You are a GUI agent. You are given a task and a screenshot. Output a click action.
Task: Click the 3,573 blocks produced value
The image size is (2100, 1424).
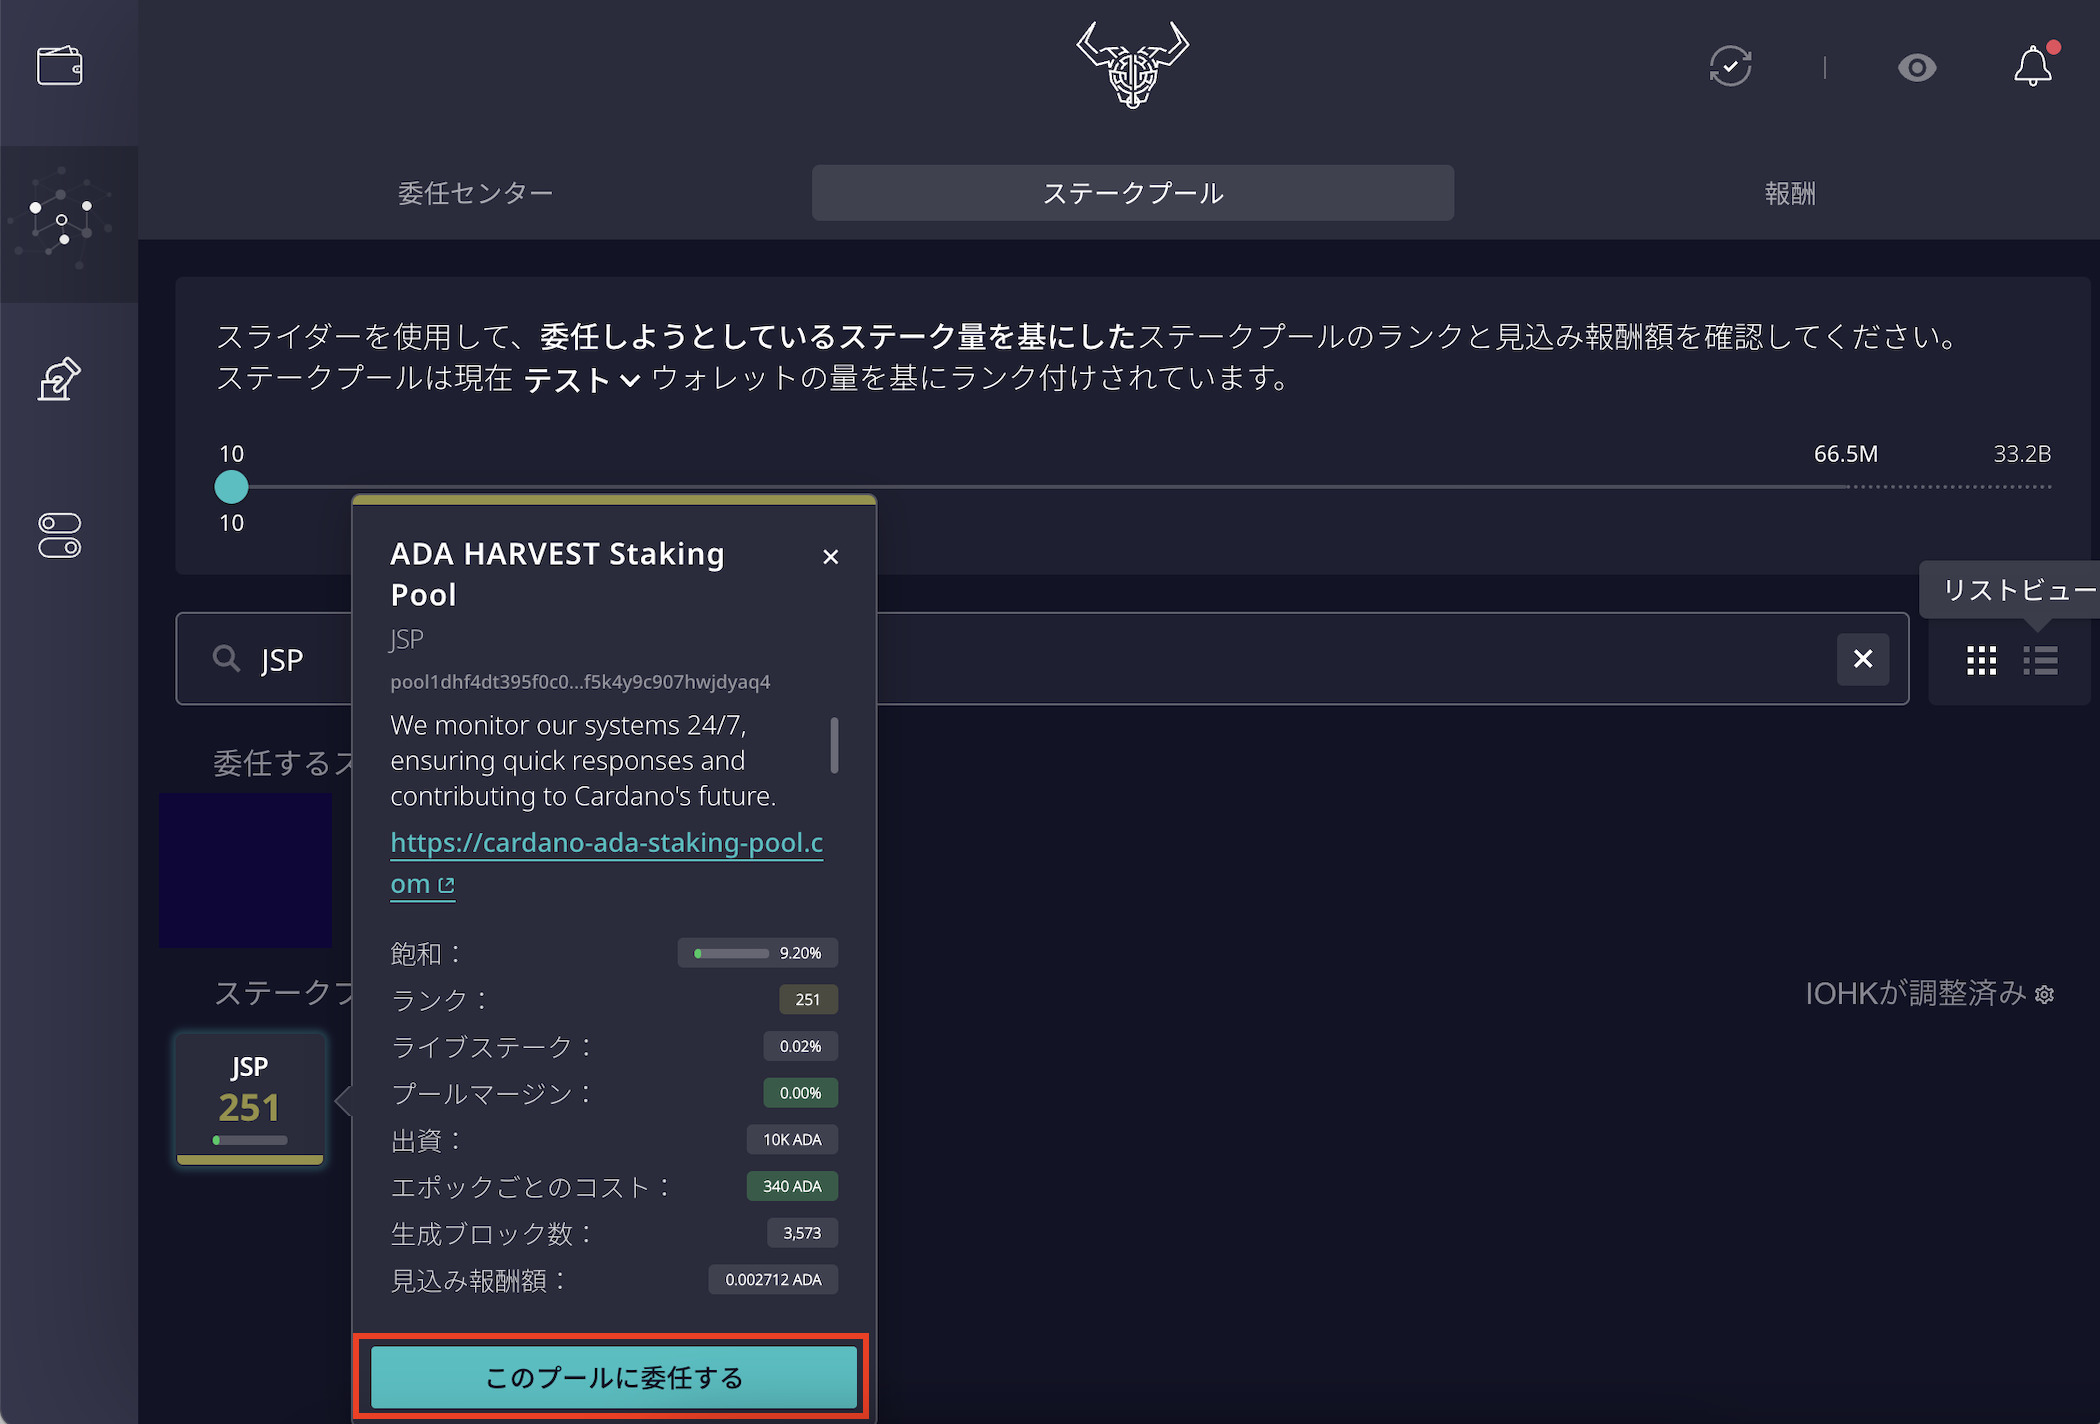(x=802, y=1233)
